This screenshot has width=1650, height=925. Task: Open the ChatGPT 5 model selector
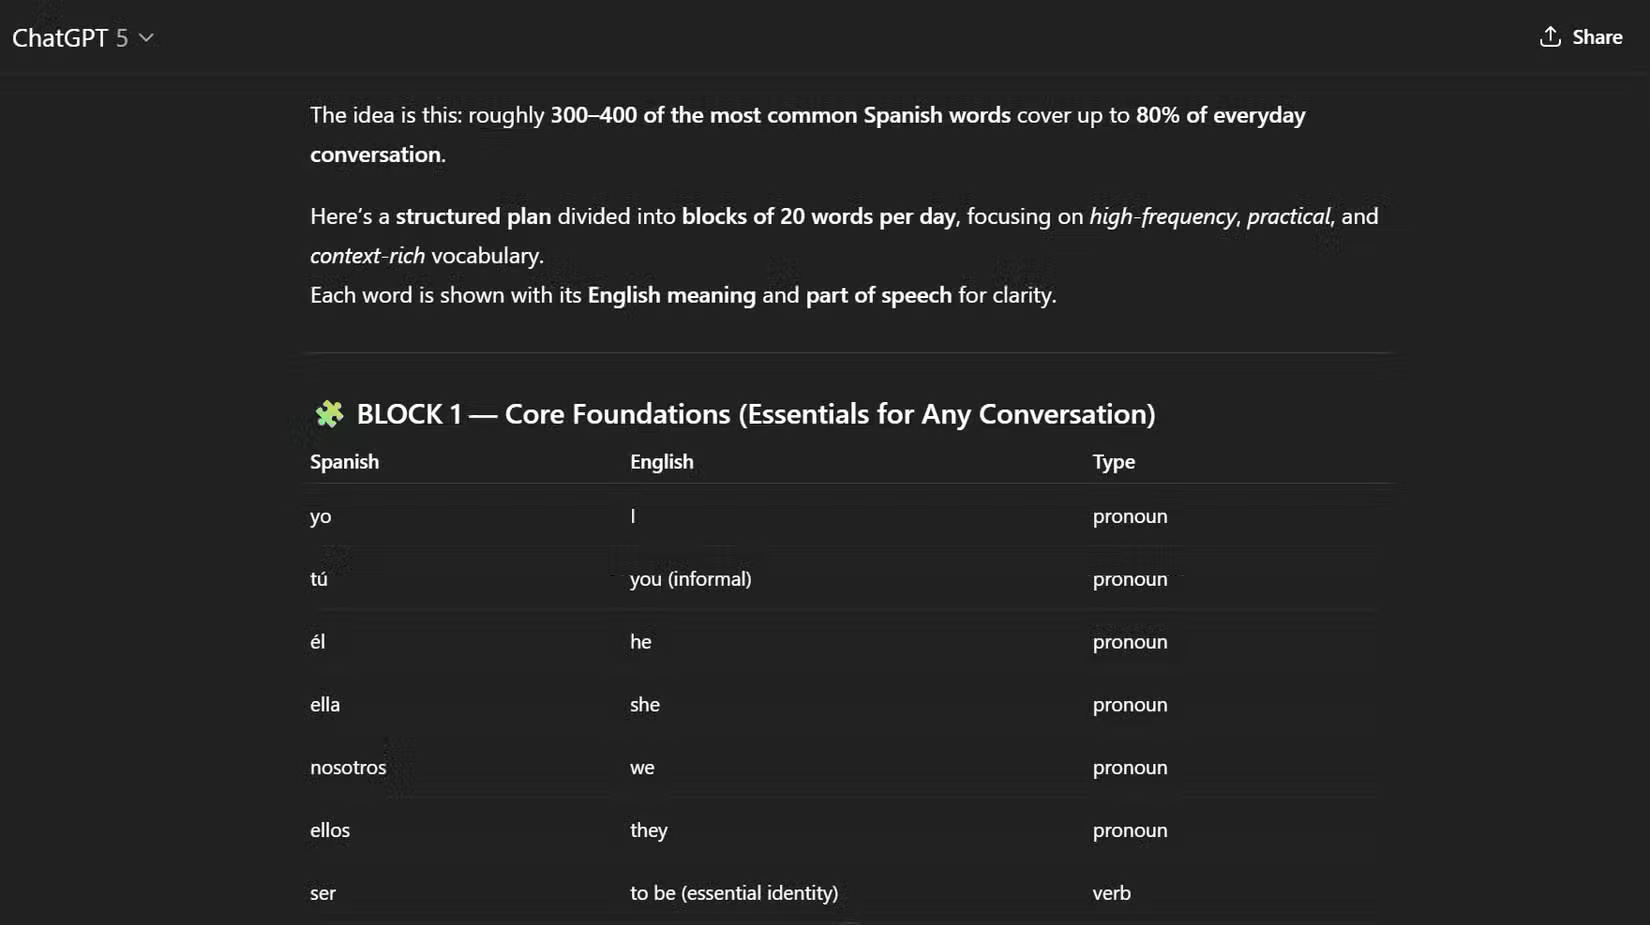(x=70, y=38)
